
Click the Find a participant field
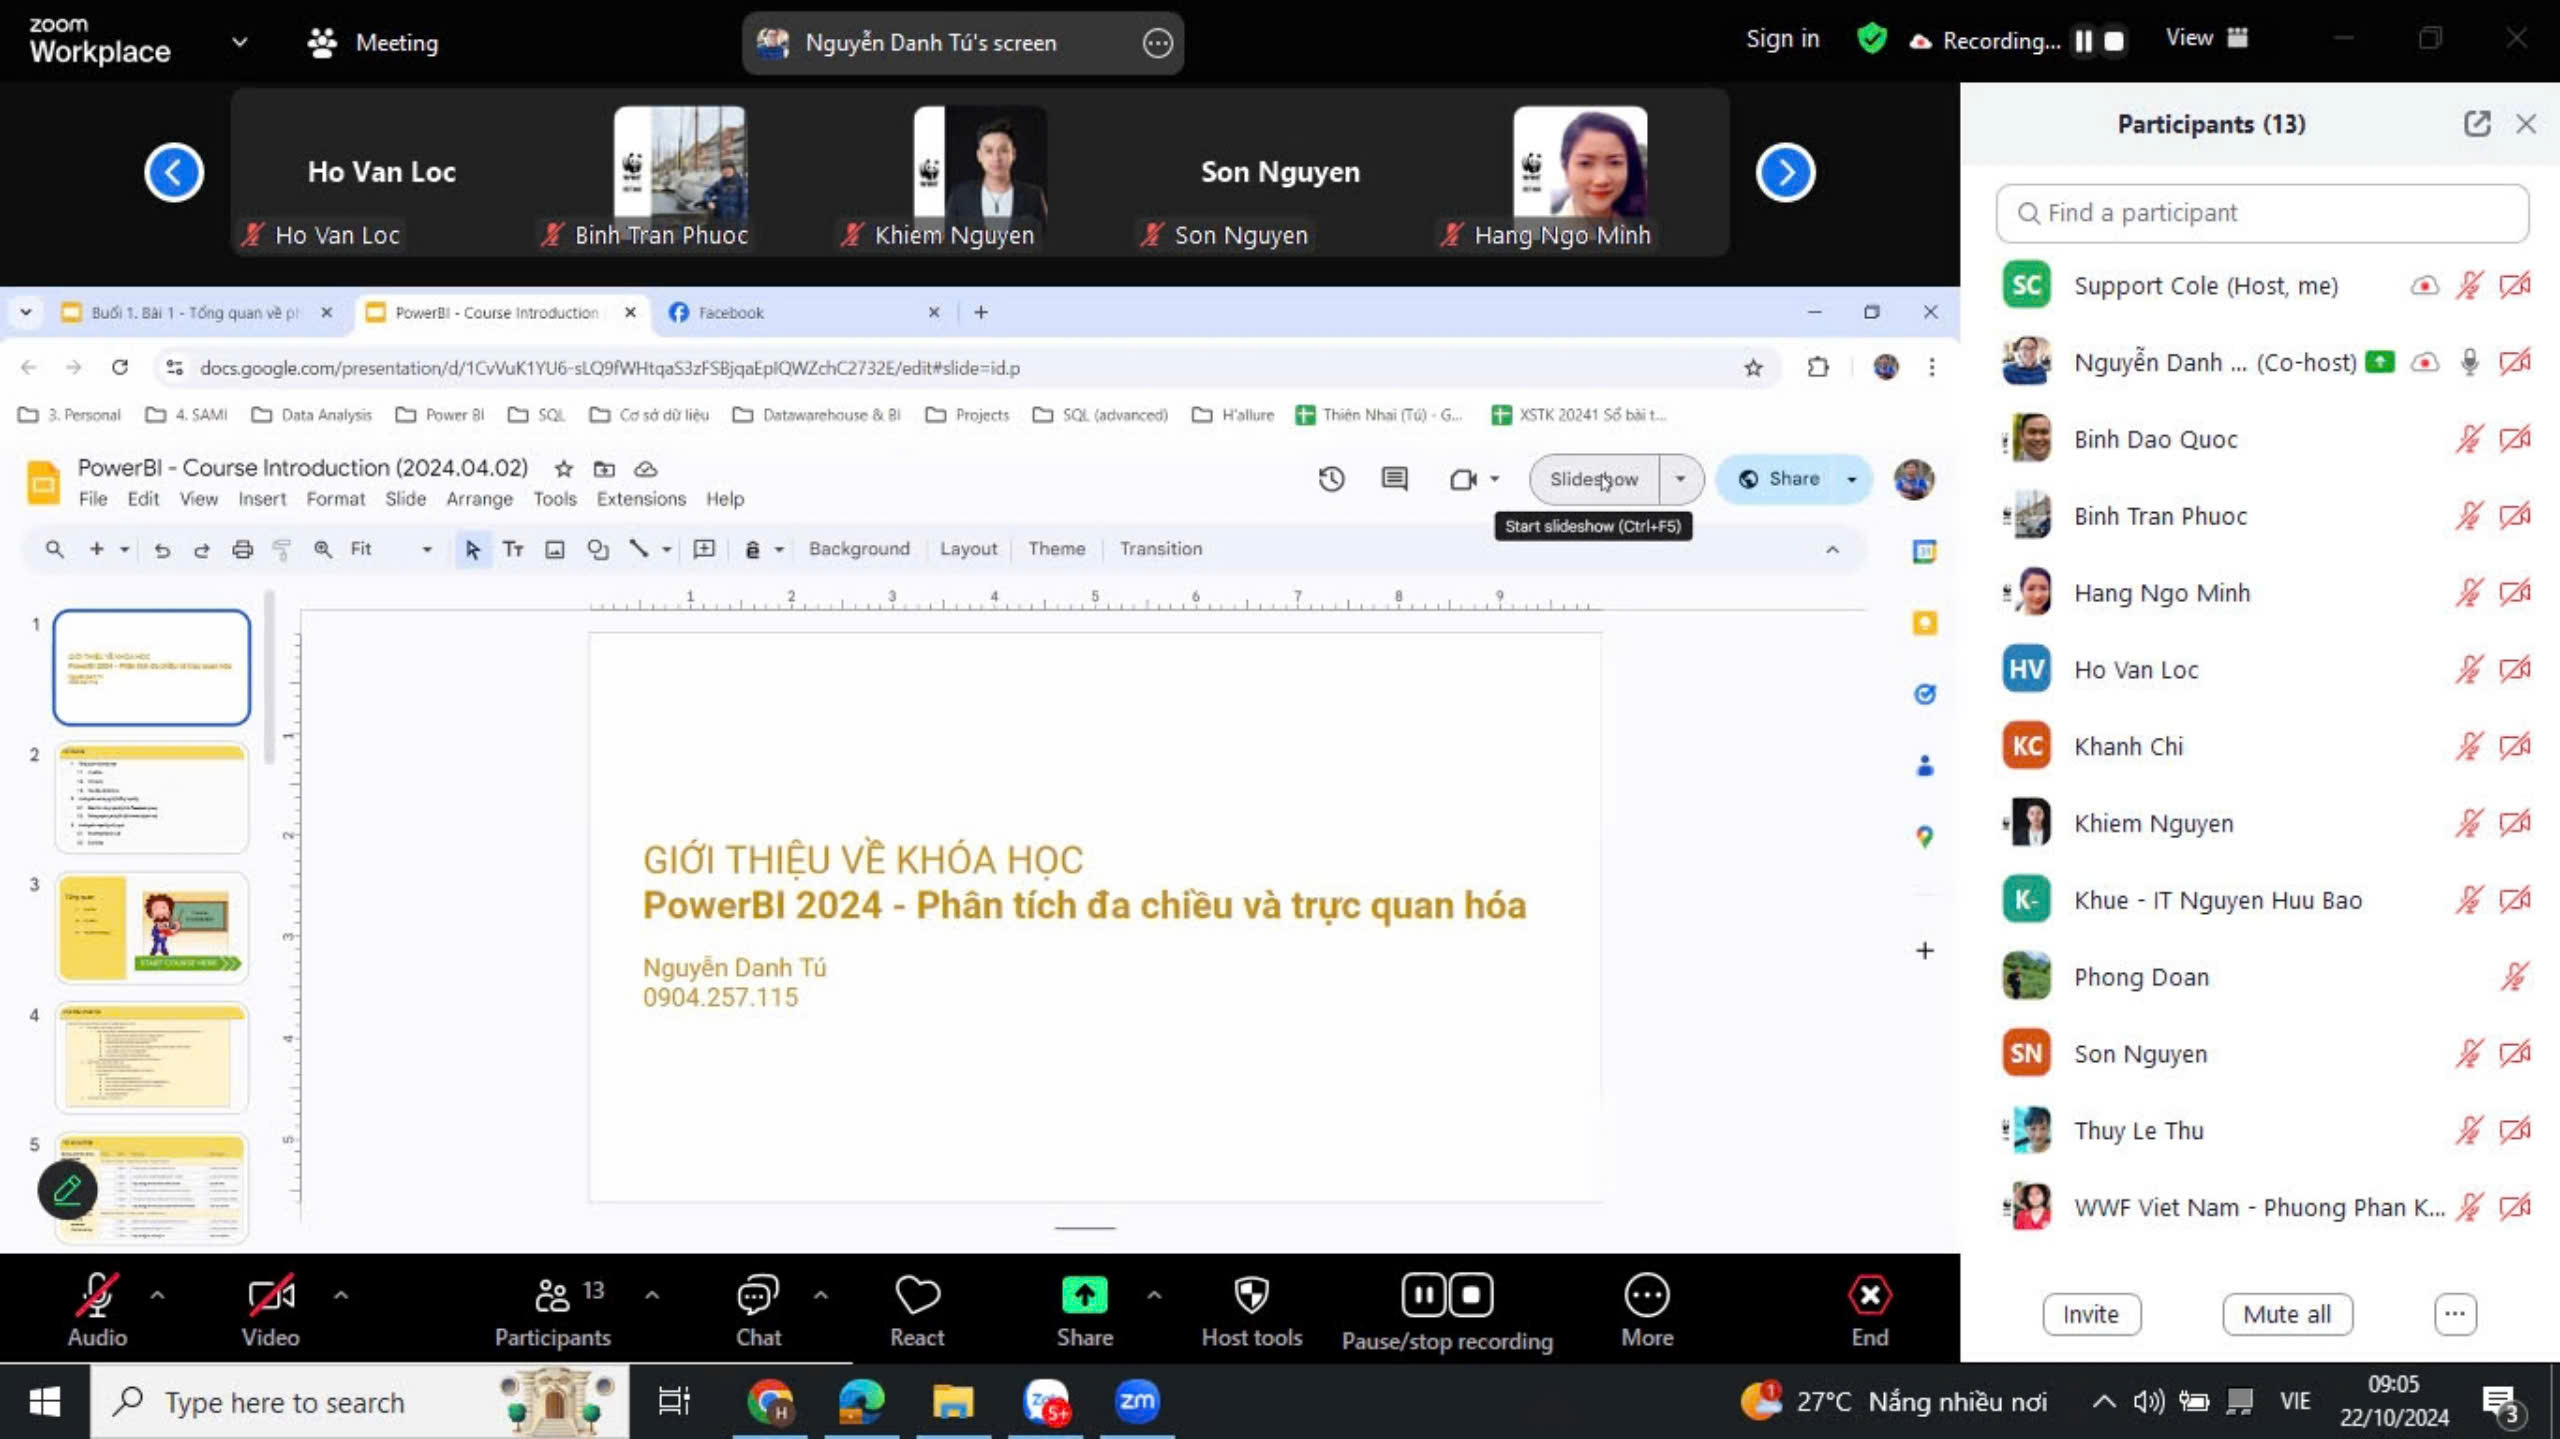[2262, 213]
